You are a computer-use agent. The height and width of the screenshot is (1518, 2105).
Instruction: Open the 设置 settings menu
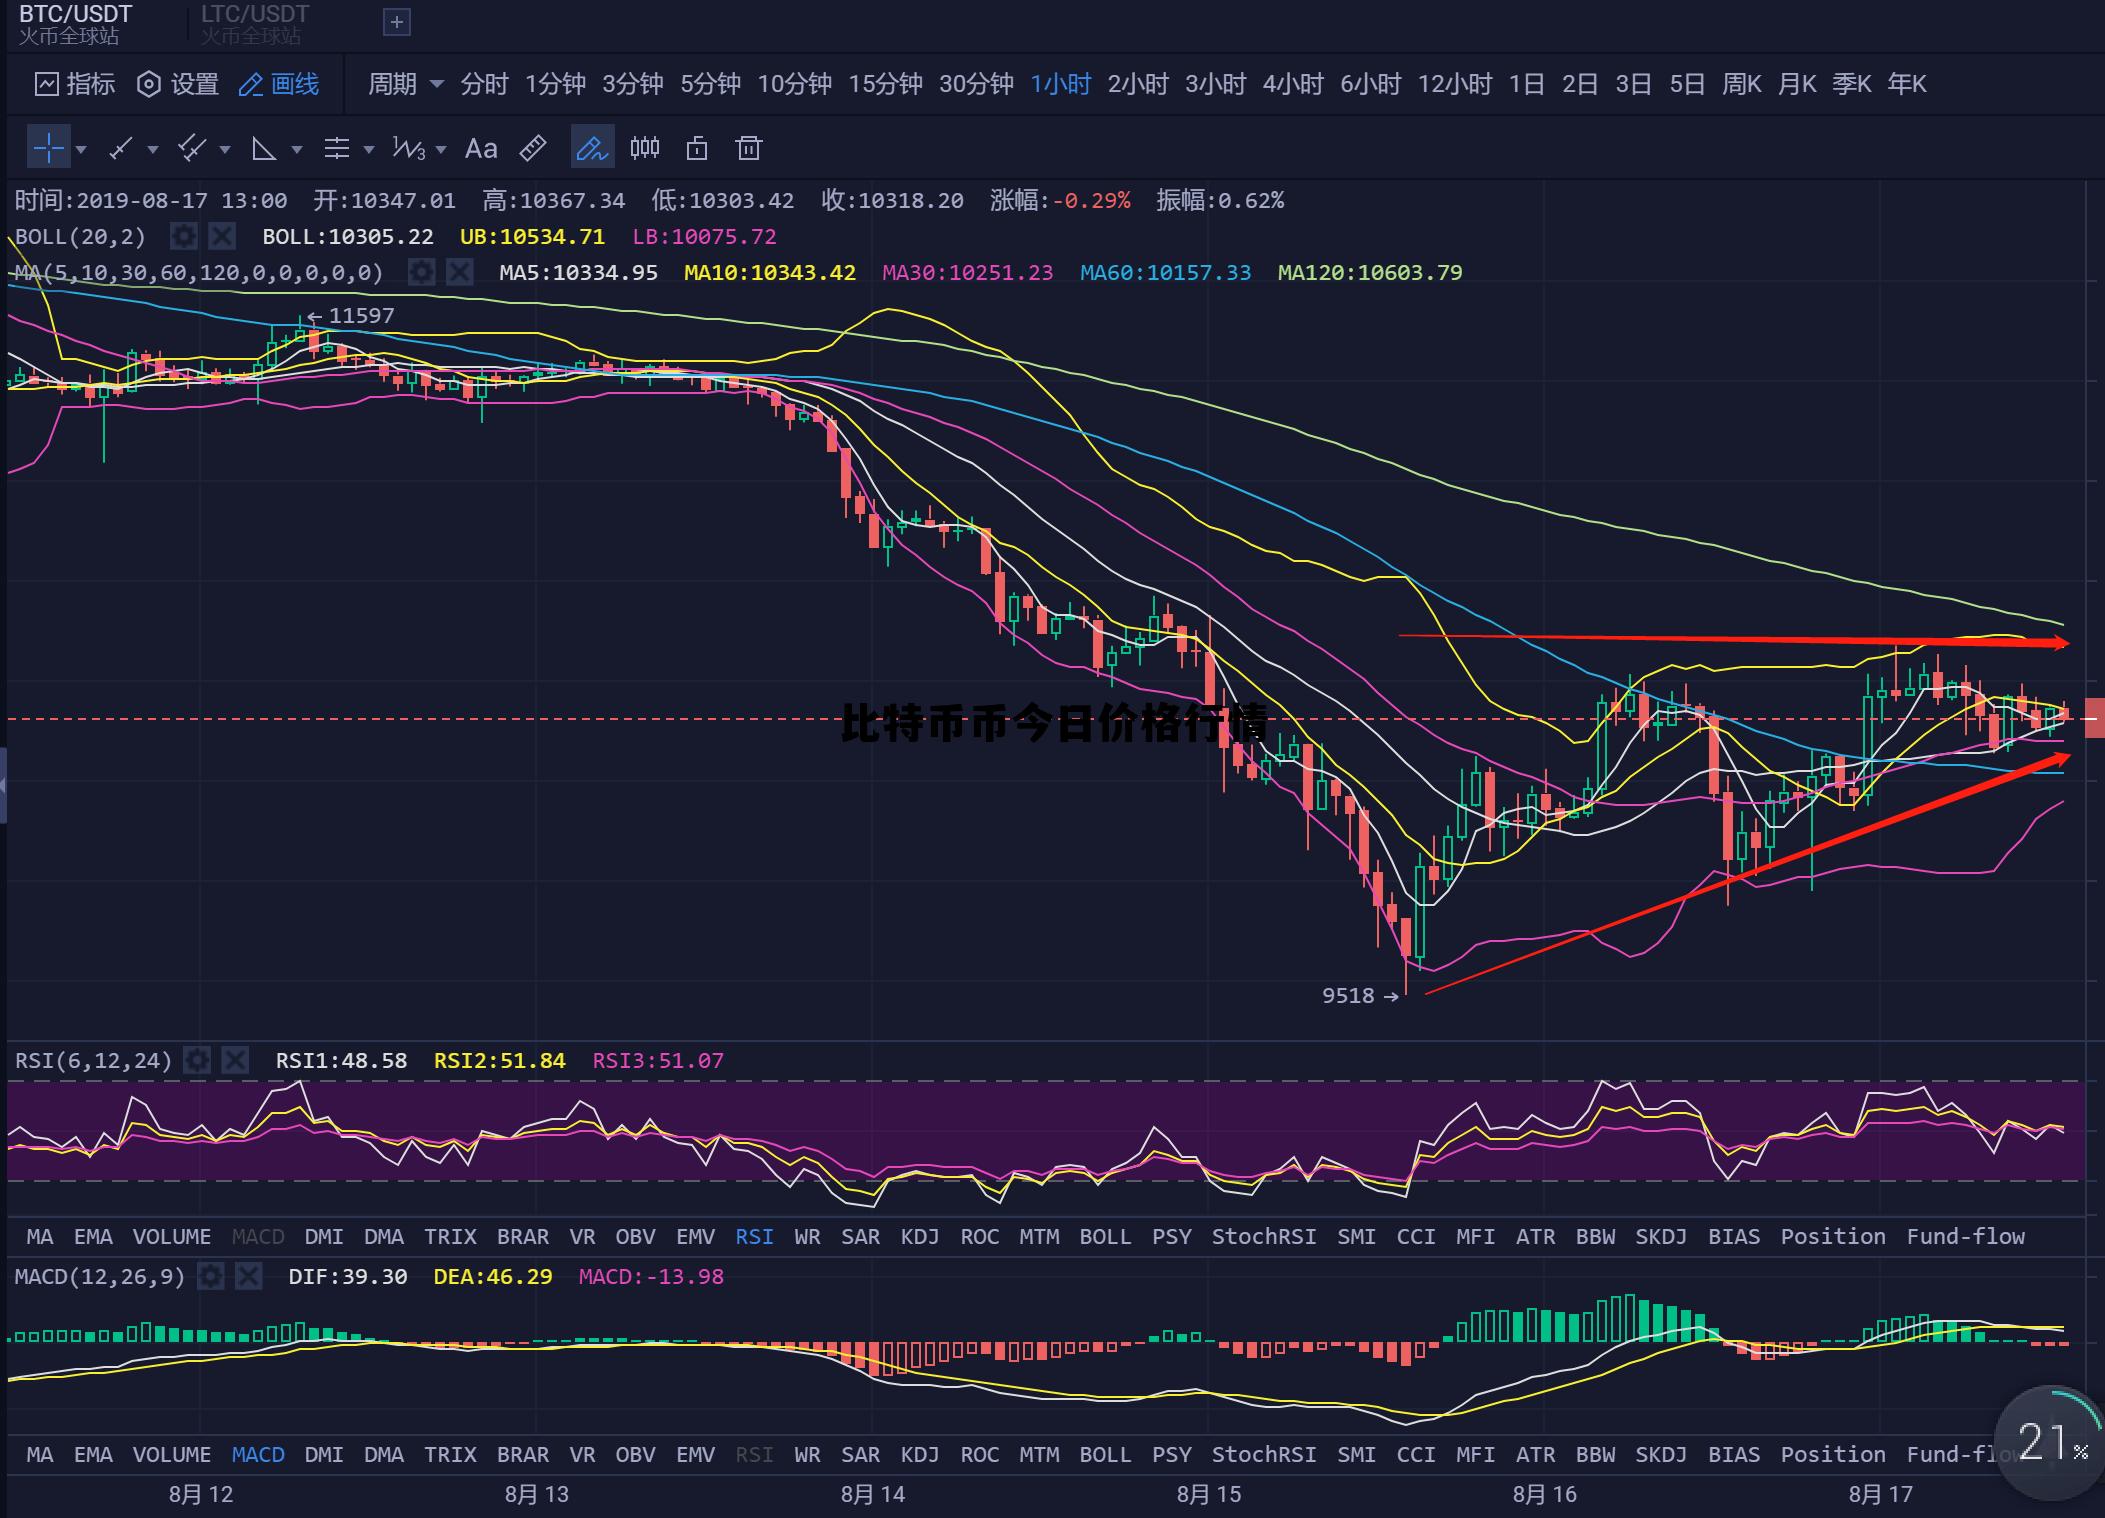[178, 84]
